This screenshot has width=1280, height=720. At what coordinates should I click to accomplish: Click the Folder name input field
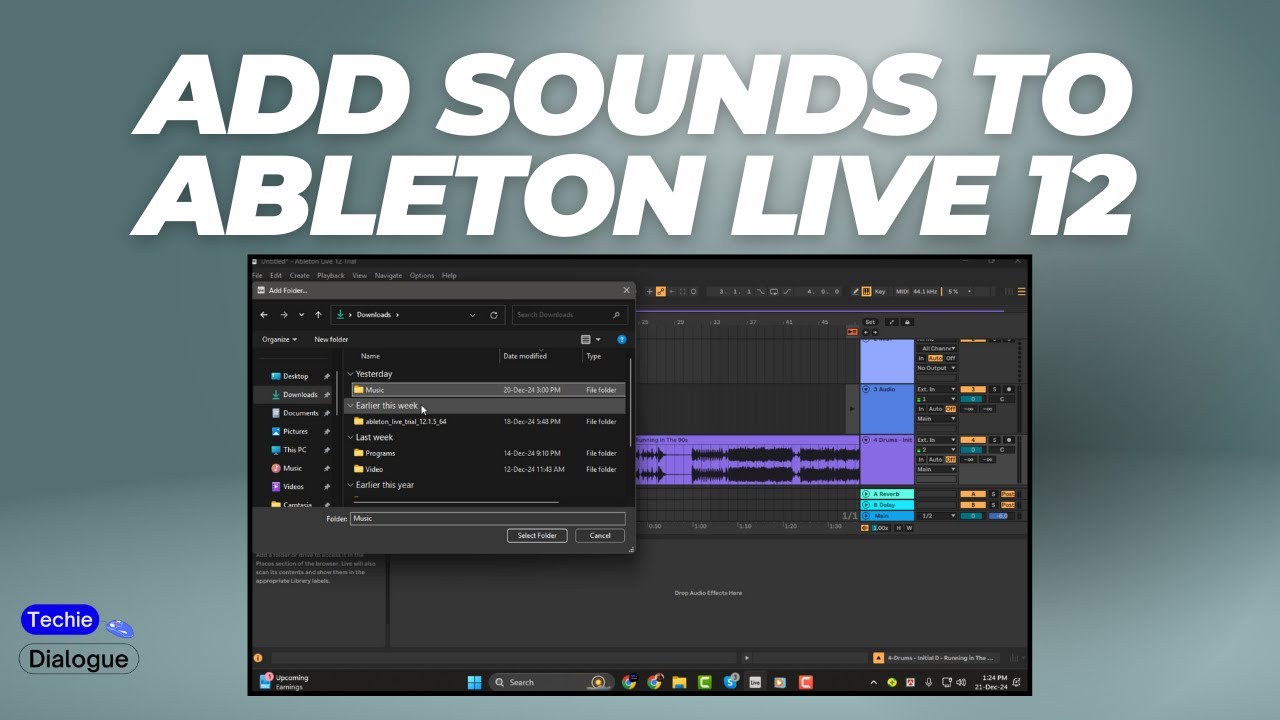[x=488, y=518]
